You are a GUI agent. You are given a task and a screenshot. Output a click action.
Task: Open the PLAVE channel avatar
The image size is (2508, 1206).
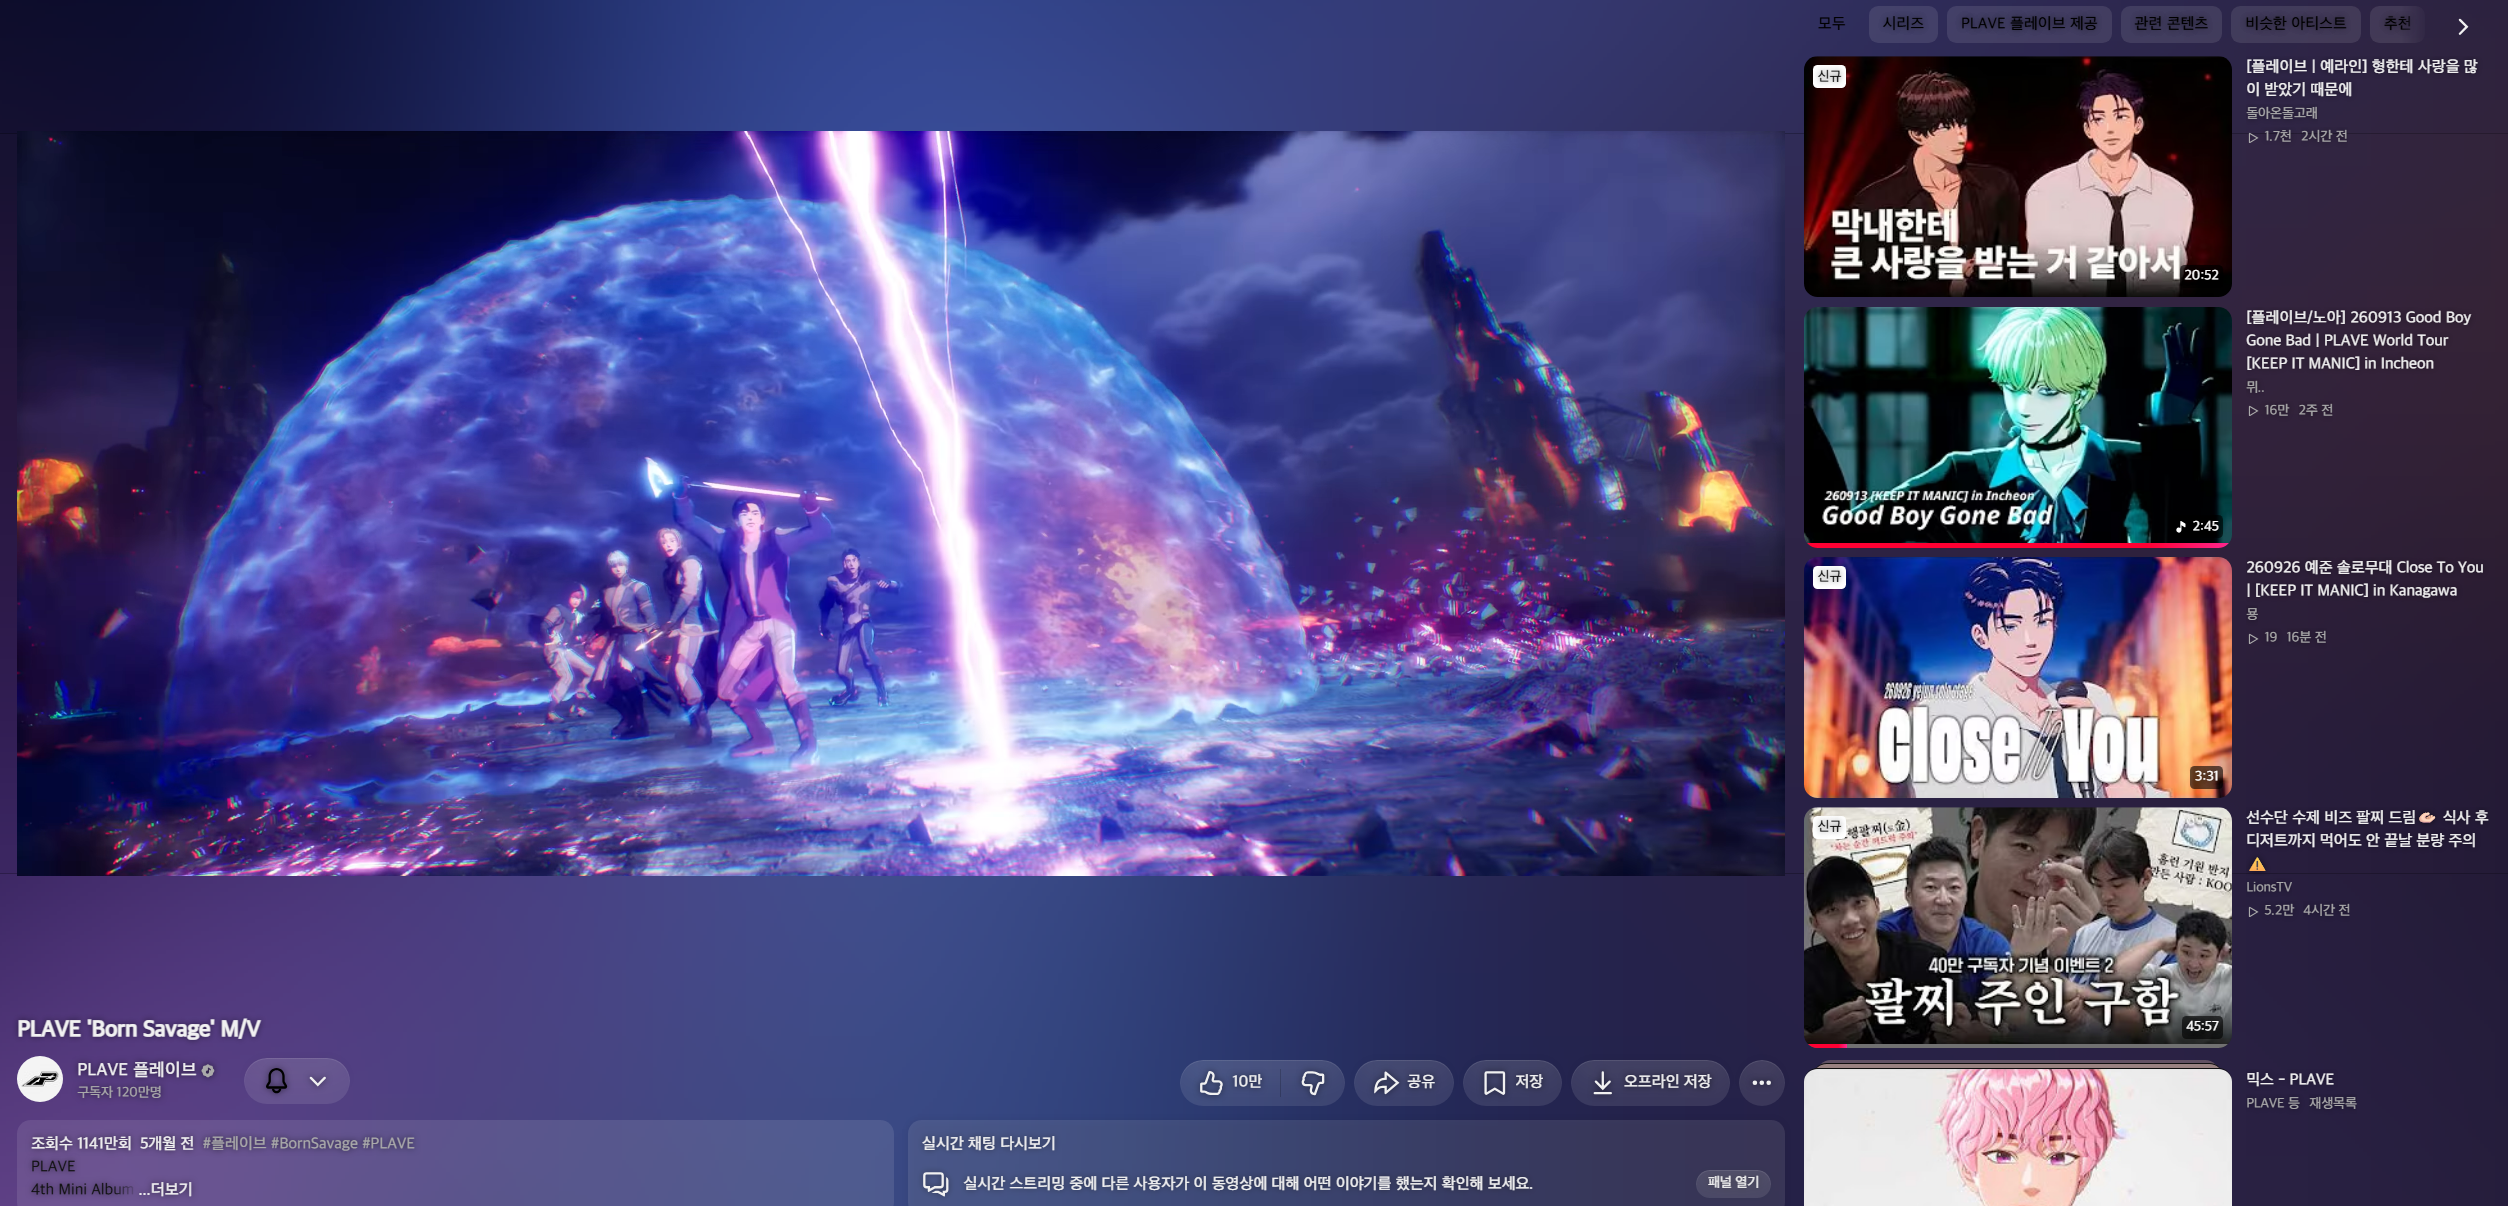(40, 1080)
